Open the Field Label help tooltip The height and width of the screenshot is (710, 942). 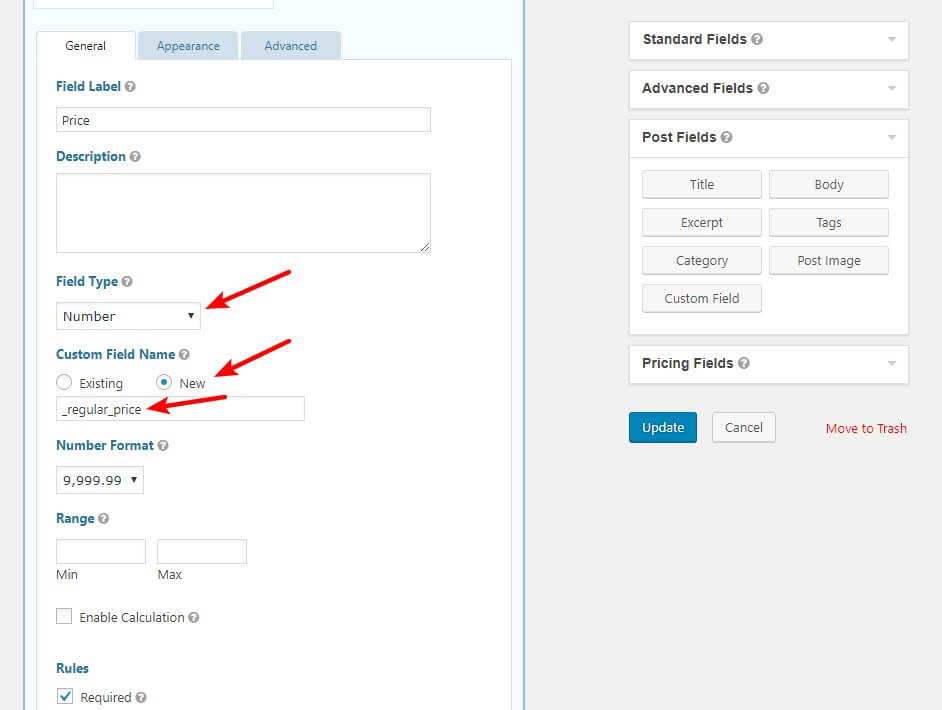point(130,86)
